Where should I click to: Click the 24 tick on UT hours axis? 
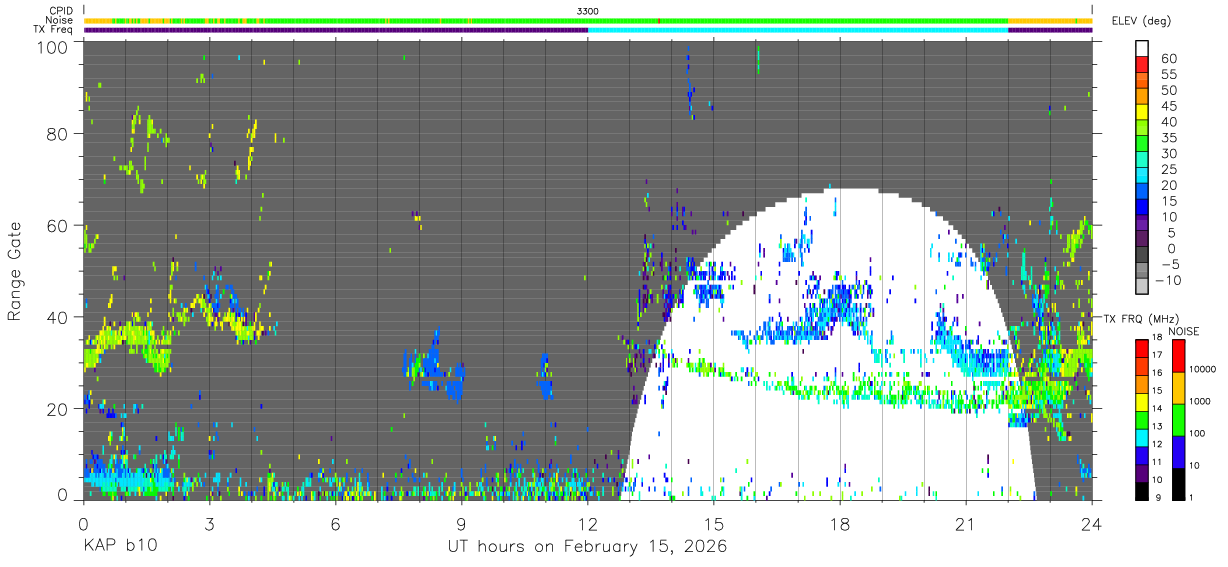1092,524
